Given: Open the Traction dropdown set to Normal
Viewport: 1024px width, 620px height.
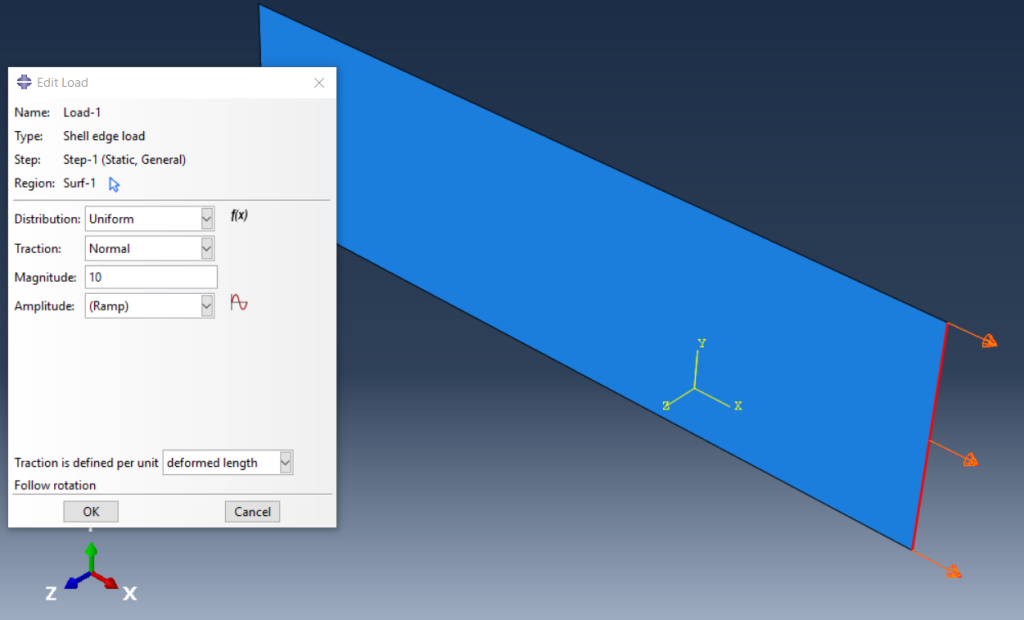Looking at the screenshot, I should pyautogui.click(x=207, y=248).
